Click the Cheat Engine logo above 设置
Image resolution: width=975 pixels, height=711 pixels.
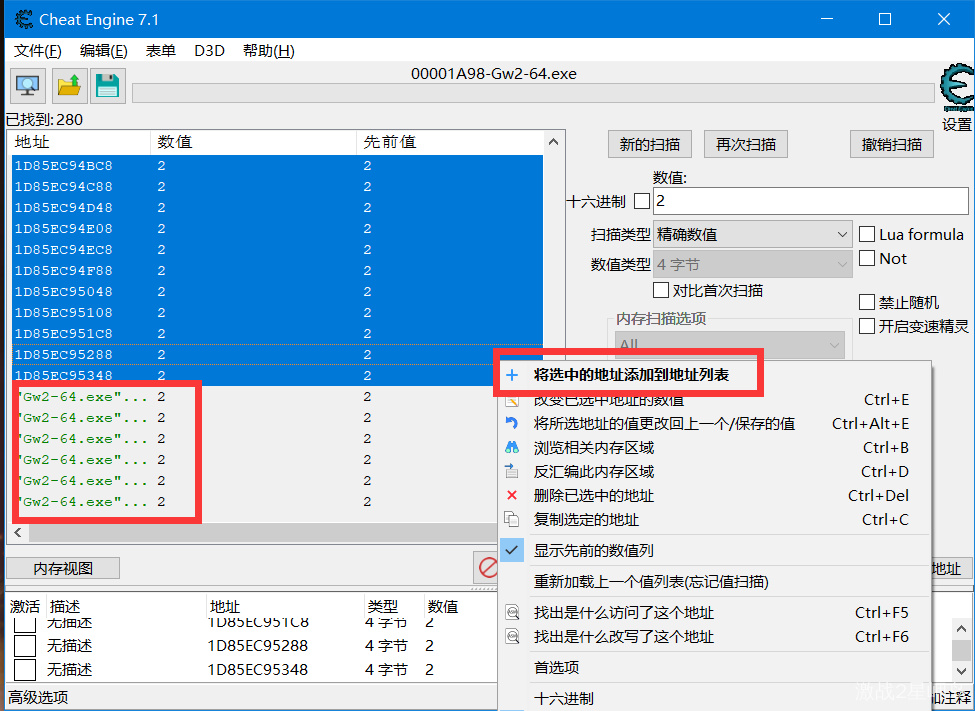click(956, 87)
